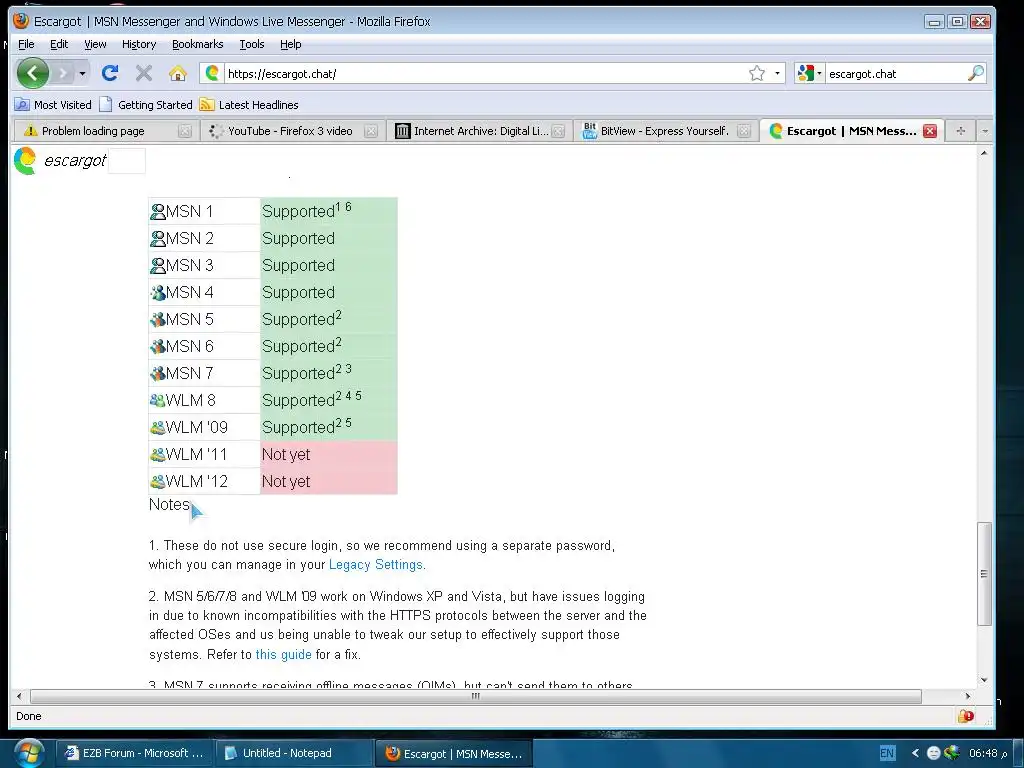Image resolution: width=1024 pixels, height=768 pixels.
Task: Click the 06:48 clock in the tray
Action: pos(988,753)
